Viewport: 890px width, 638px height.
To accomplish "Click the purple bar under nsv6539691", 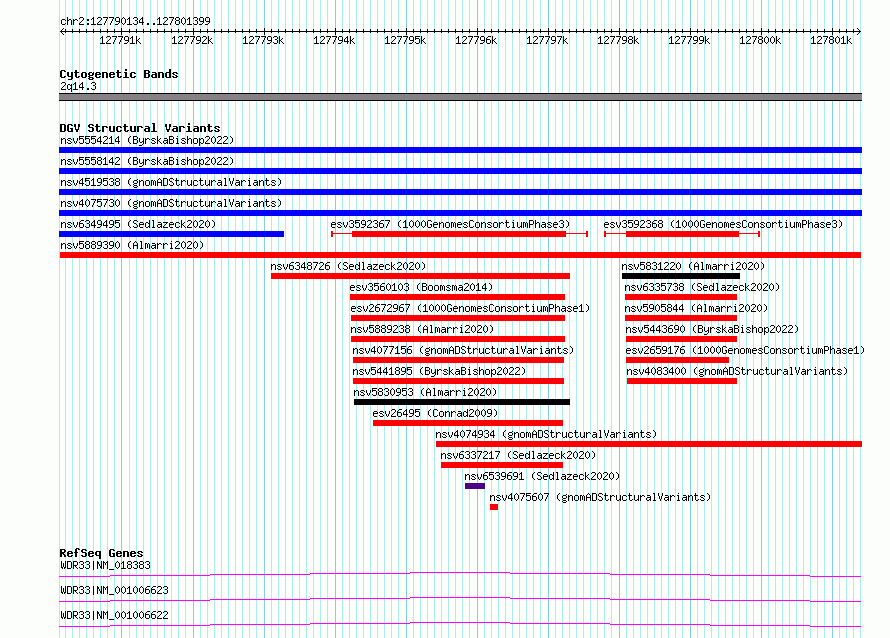I will [475, 486].
